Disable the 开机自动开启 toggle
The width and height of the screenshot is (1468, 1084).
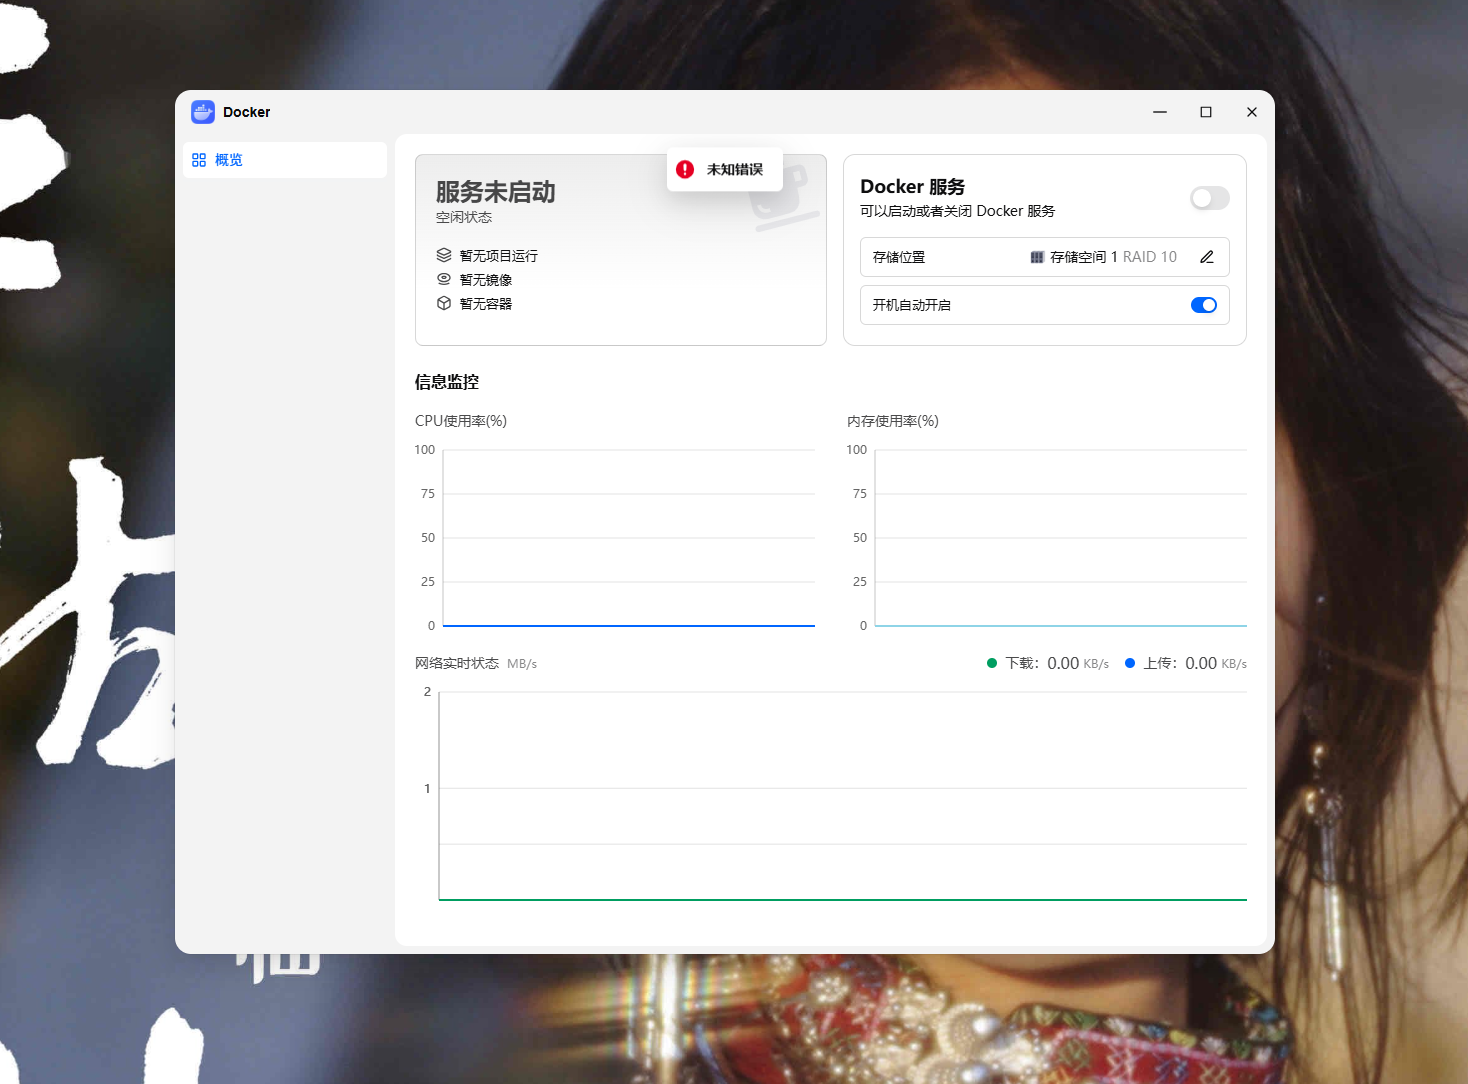coord(1204,305)
